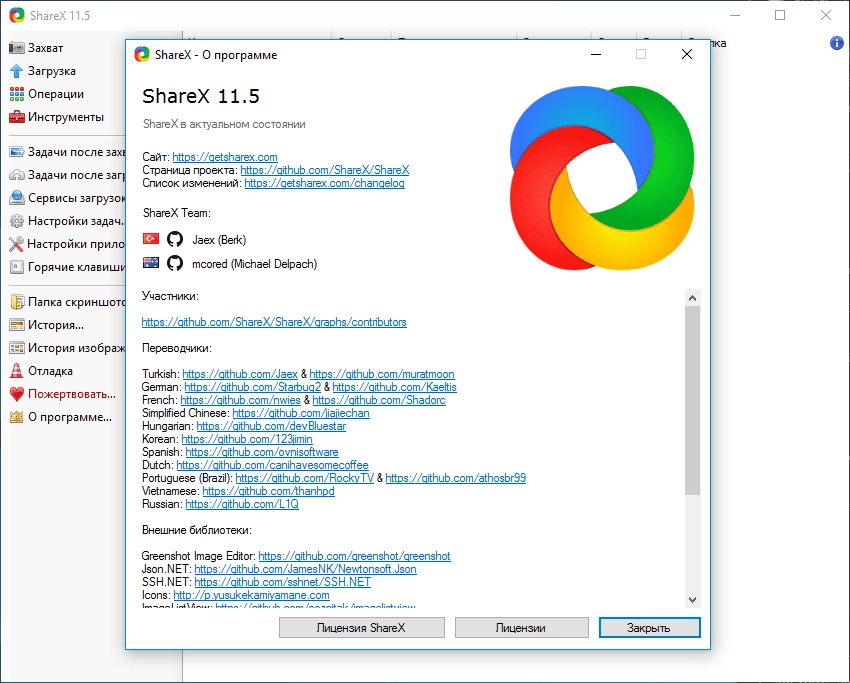850x683 pixels.
Task: Open Dutch github.com/canihavesomecoffee link
Action: (x=272, y=465)
